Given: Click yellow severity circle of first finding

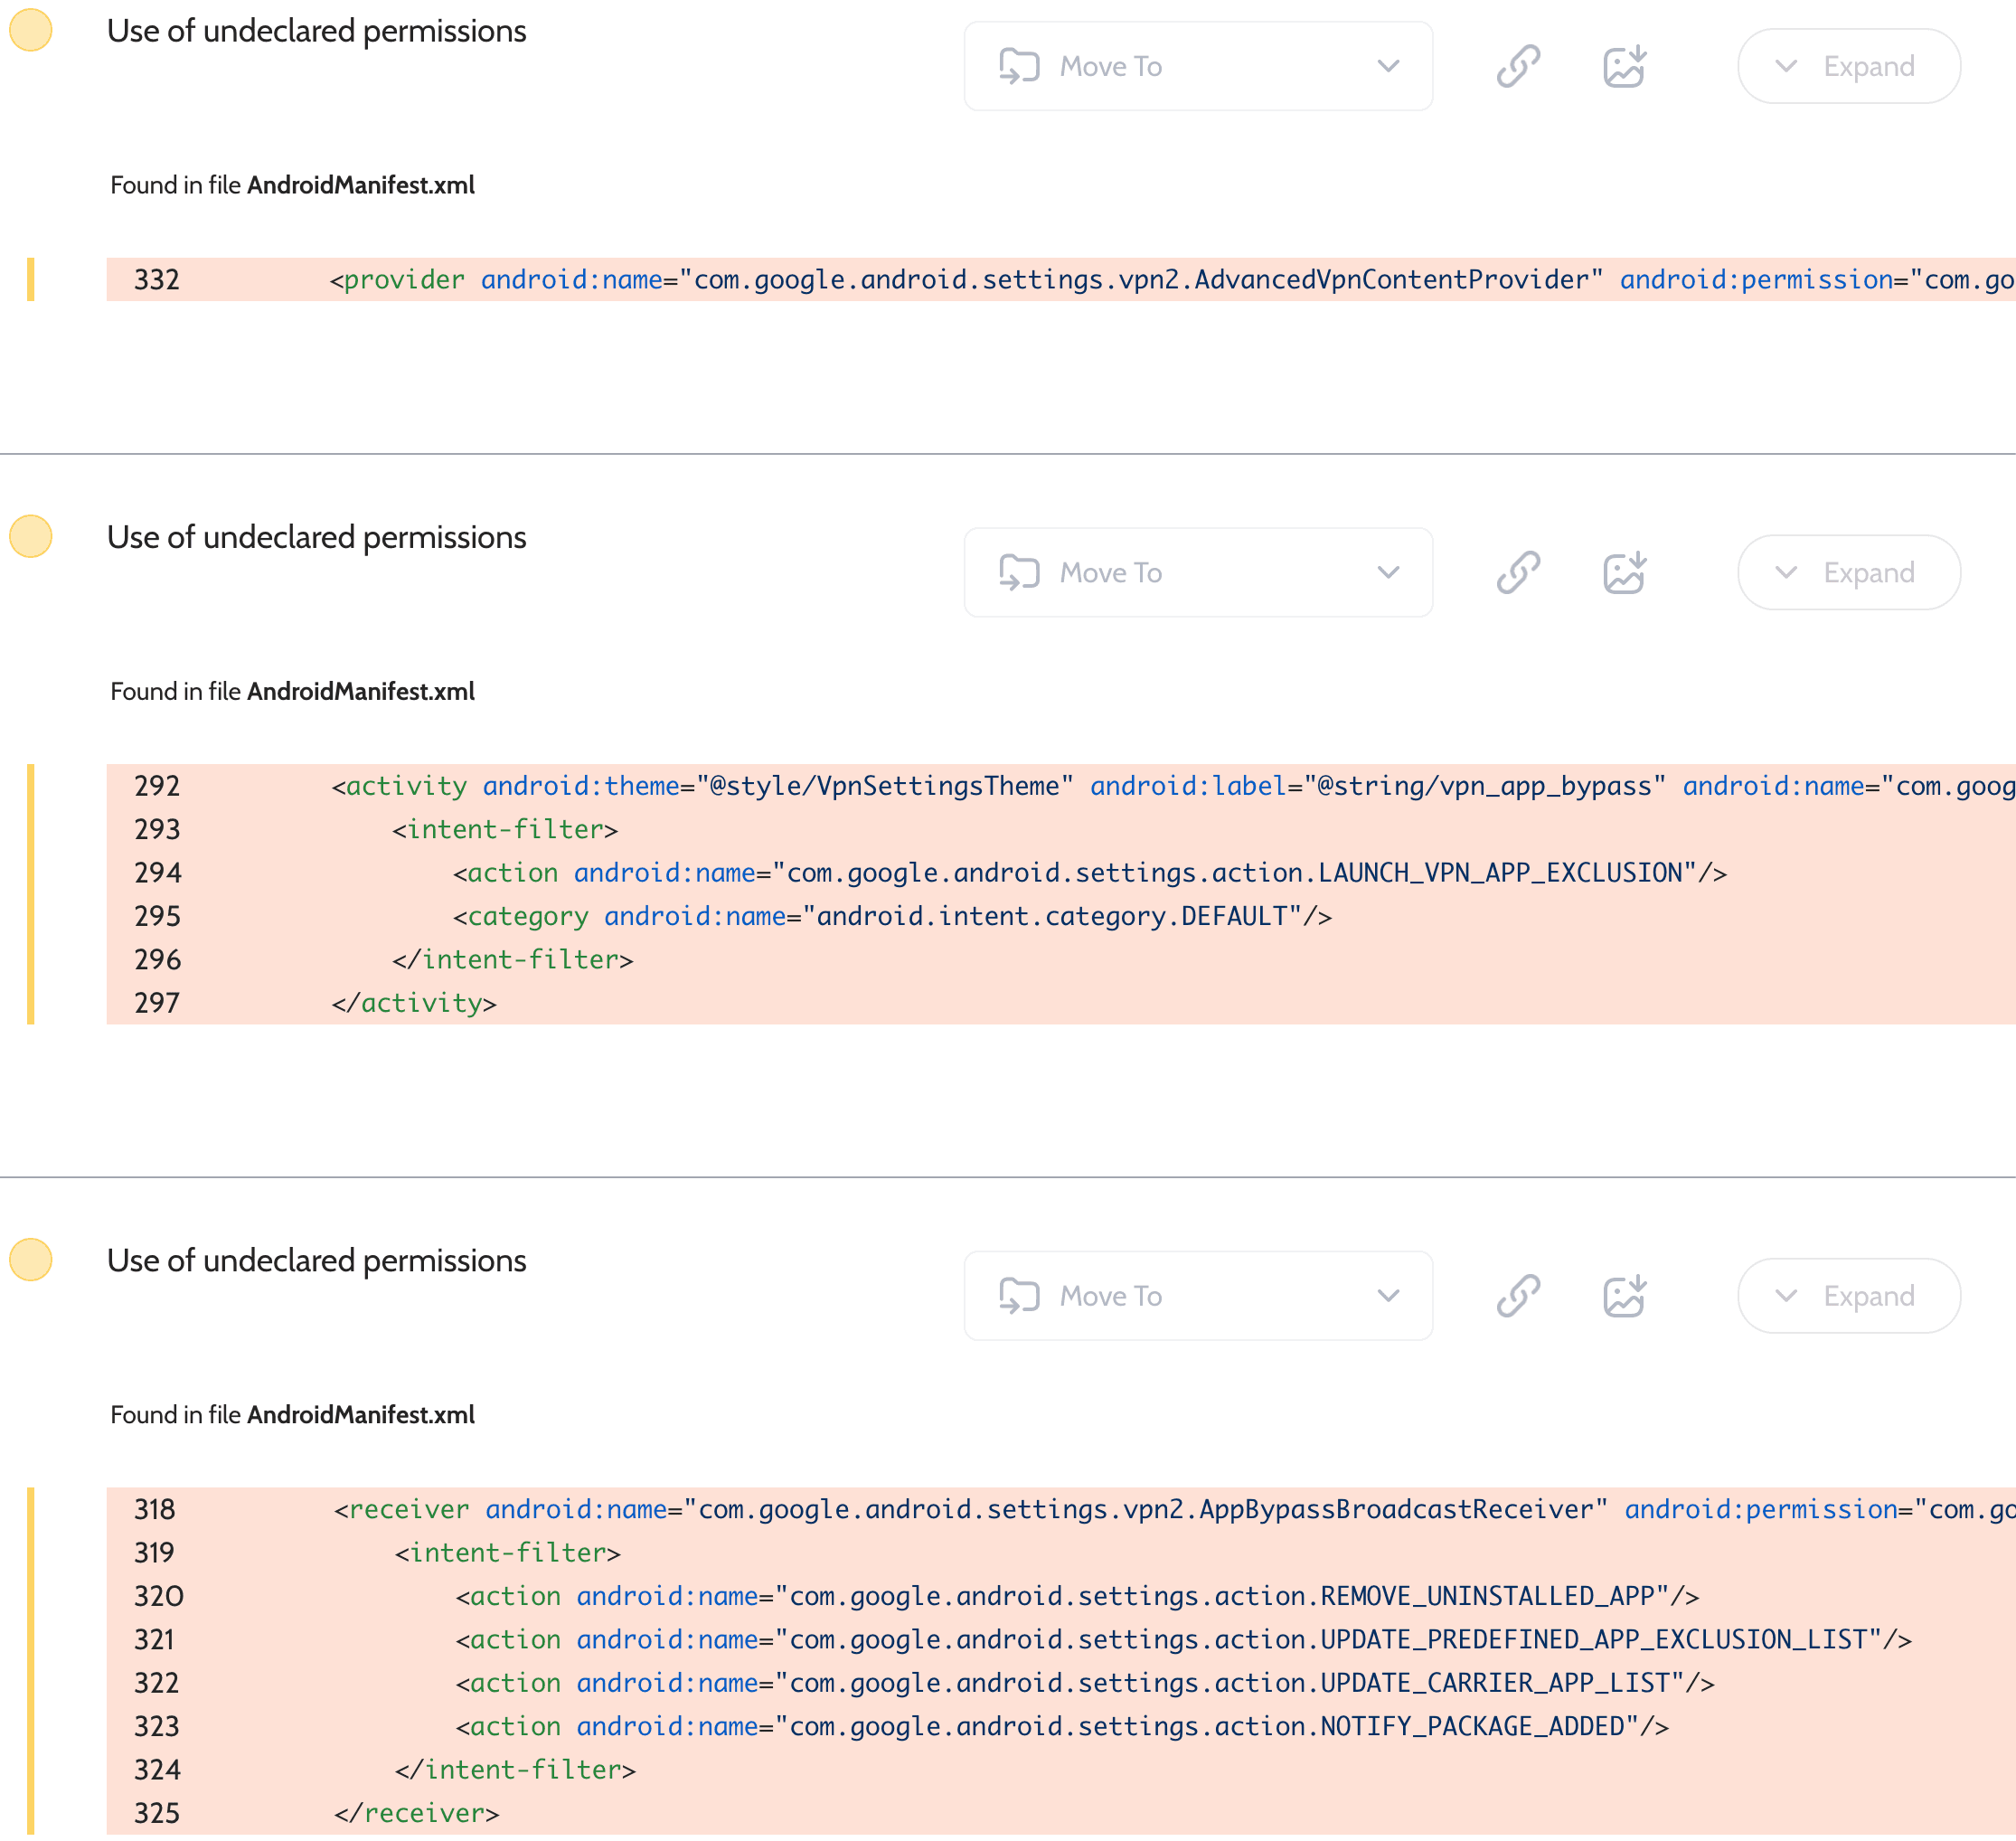Looking at the screenshot, I should coord(31,30).
